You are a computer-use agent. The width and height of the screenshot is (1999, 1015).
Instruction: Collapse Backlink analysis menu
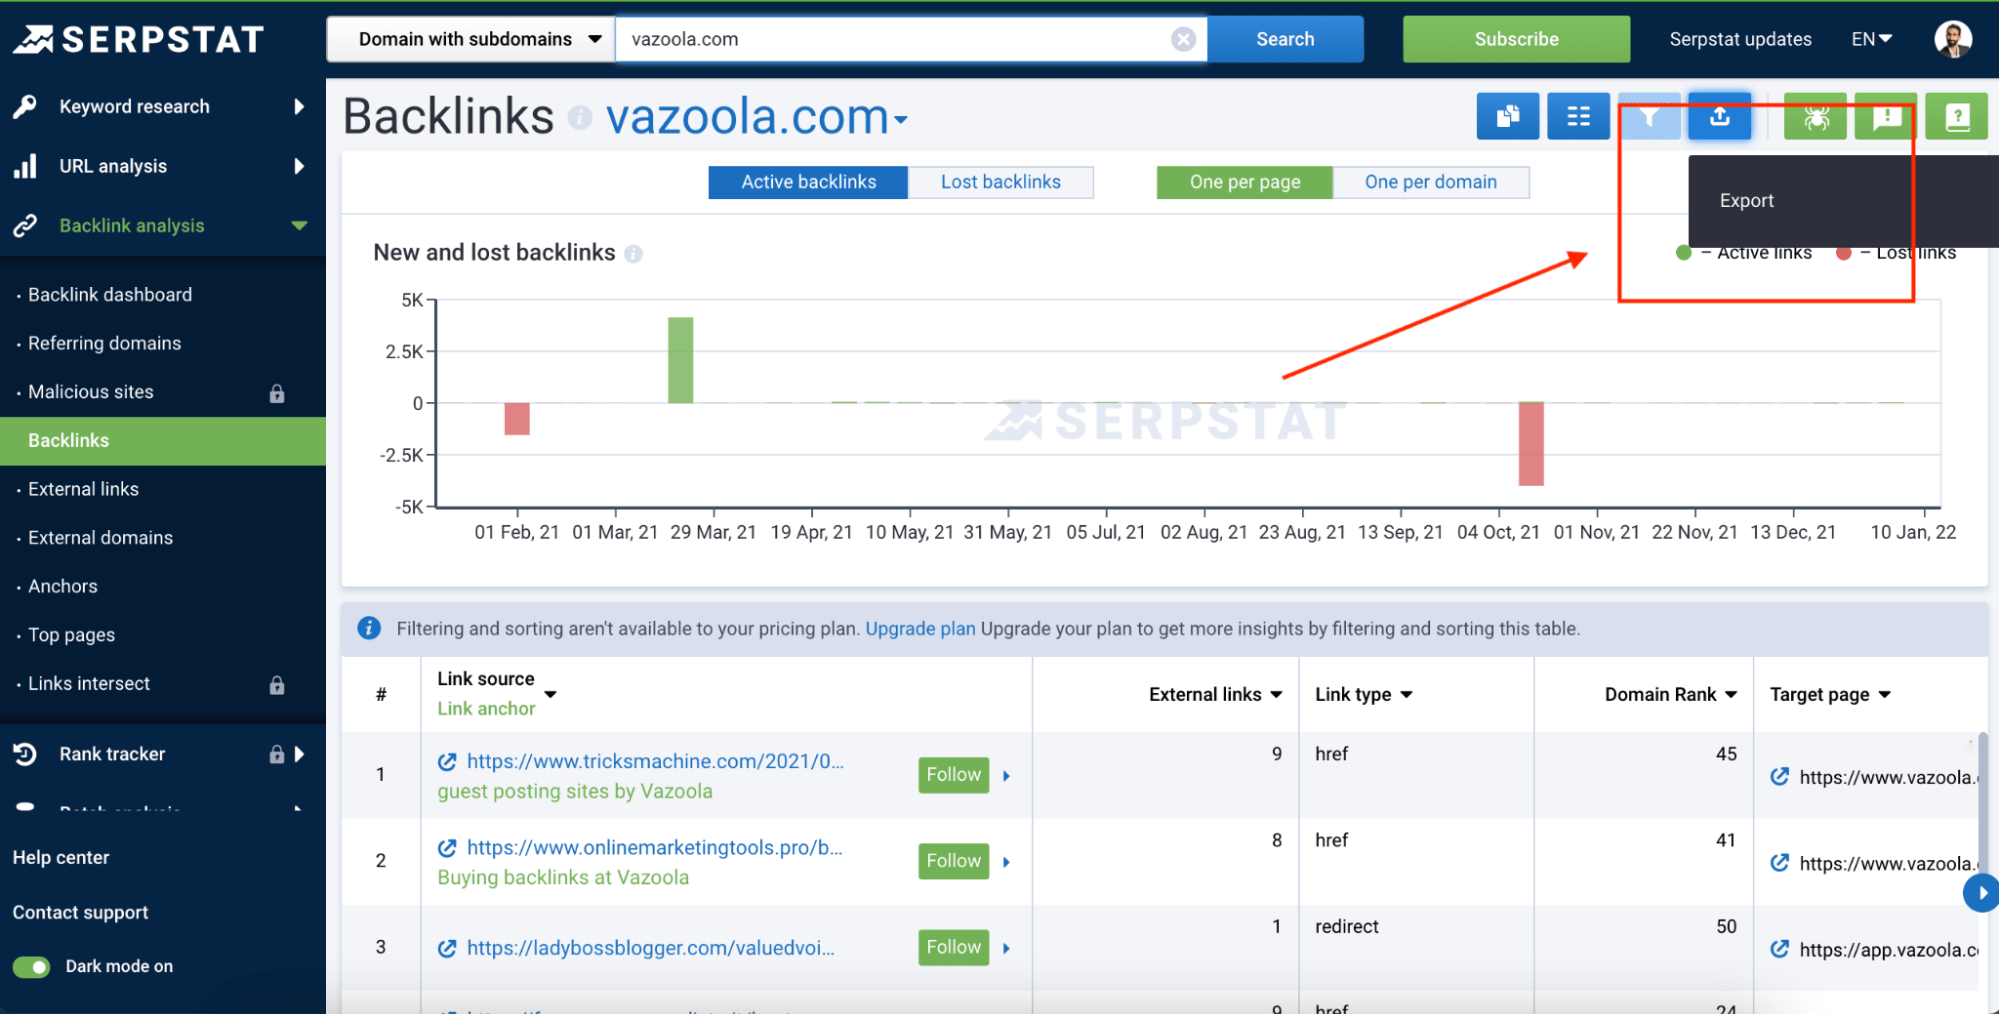click(299, 226)
